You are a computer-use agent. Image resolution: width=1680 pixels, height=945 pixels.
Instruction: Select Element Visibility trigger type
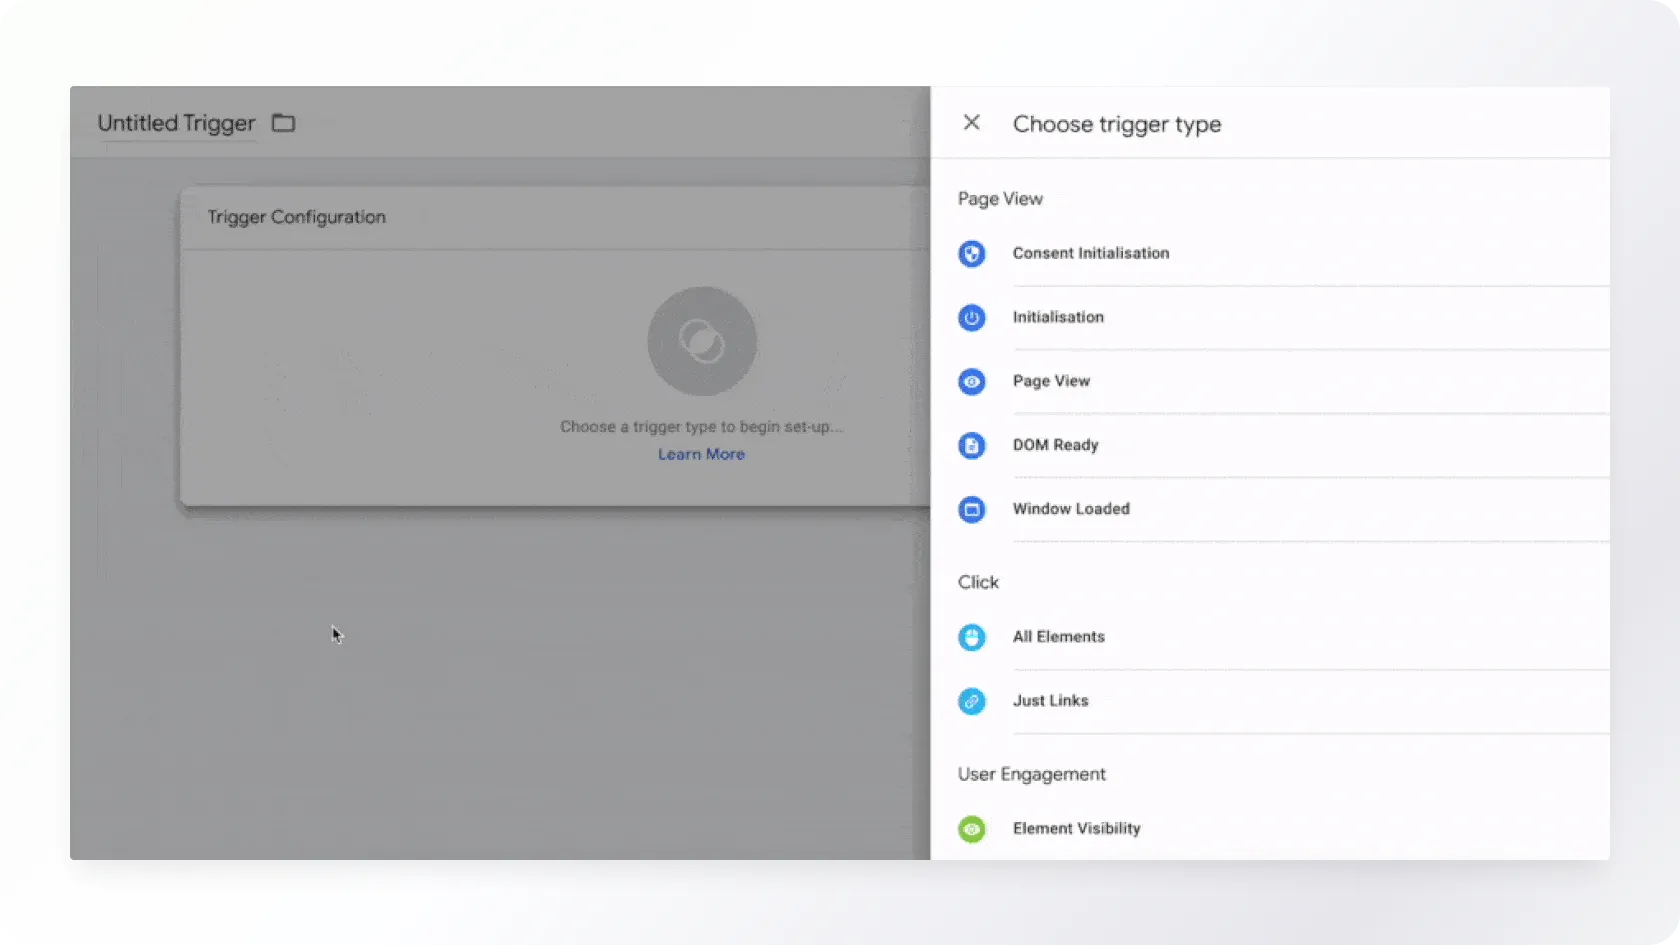pos(1076,829)
